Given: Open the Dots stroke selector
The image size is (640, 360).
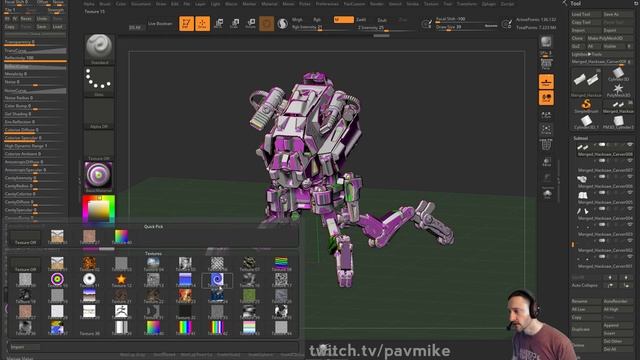Looking at the screenshot, I should (99, 82).
